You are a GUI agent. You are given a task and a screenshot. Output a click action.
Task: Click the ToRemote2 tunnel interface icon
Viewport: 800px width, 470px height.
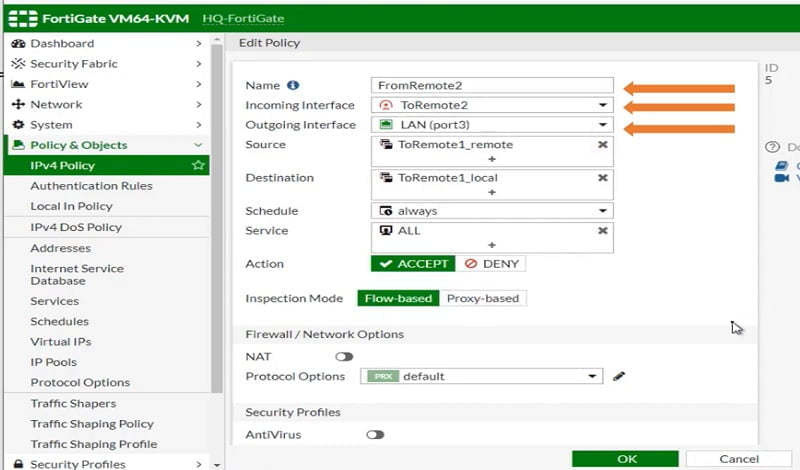[386, 105]
